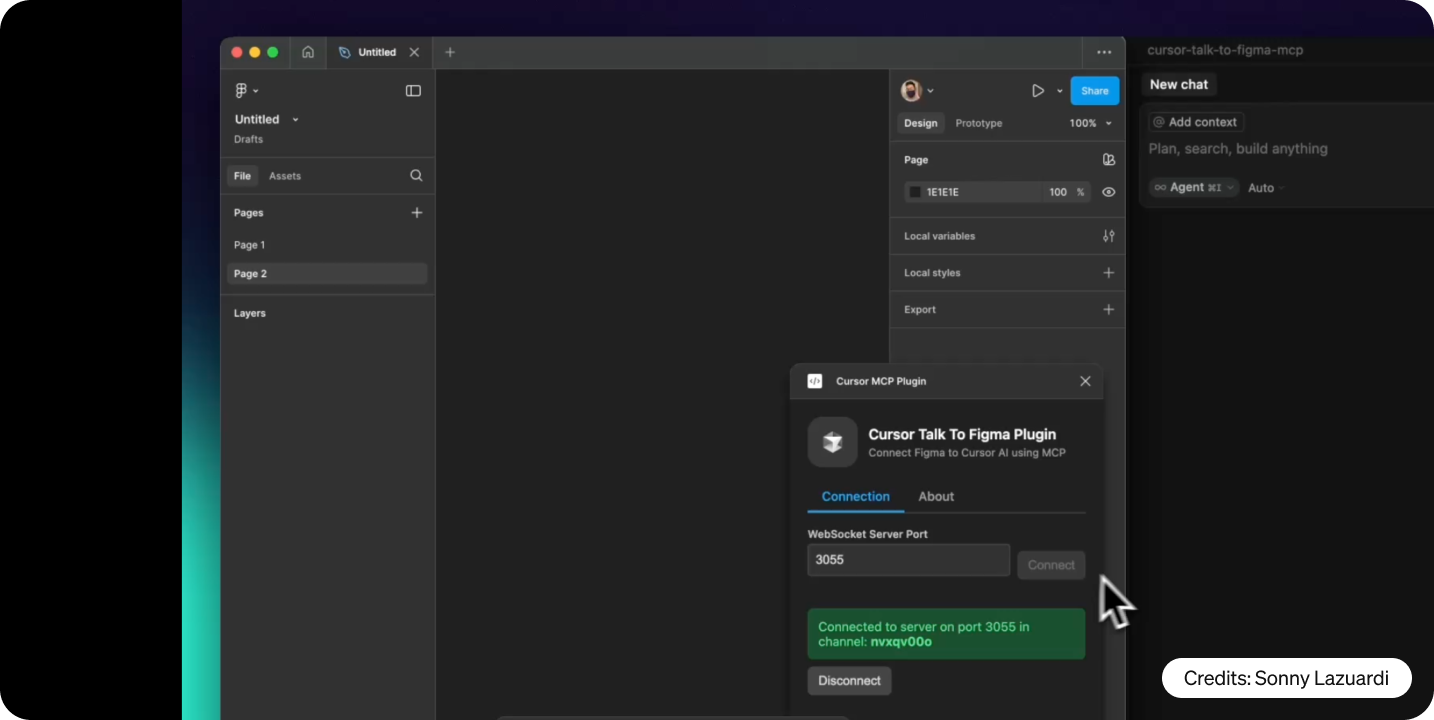Open the present options dropdown arrow

(1059, 91)
